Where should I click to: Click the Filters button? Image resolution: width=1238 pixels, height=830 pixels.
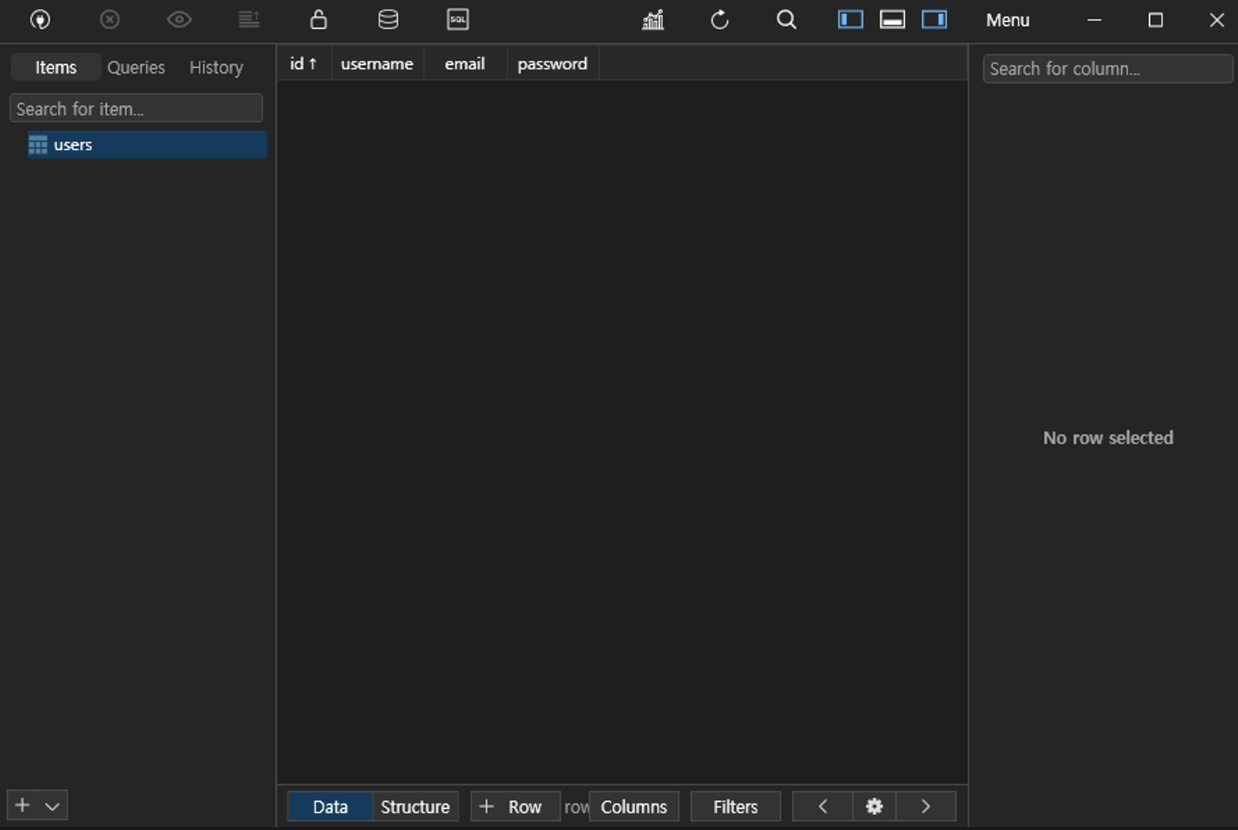735,807
